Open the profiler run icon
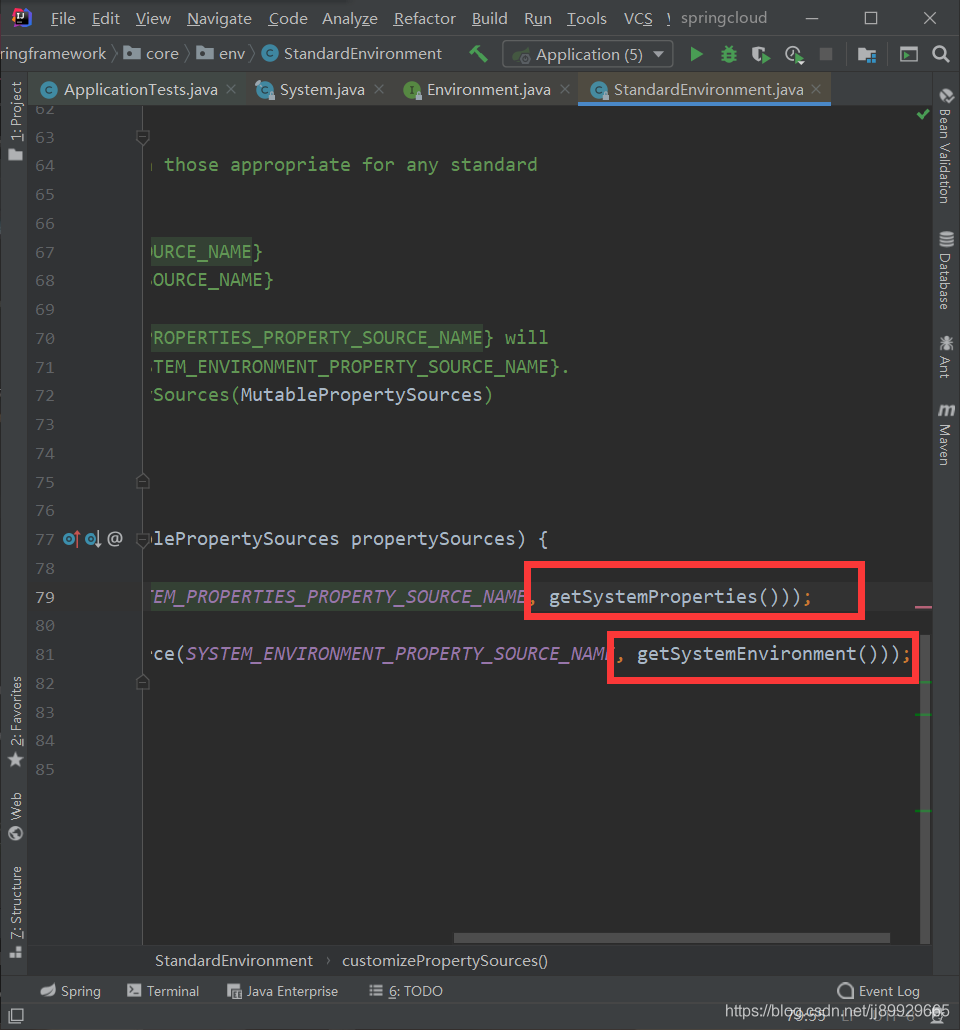960x1030 pixels. point(794,55)
